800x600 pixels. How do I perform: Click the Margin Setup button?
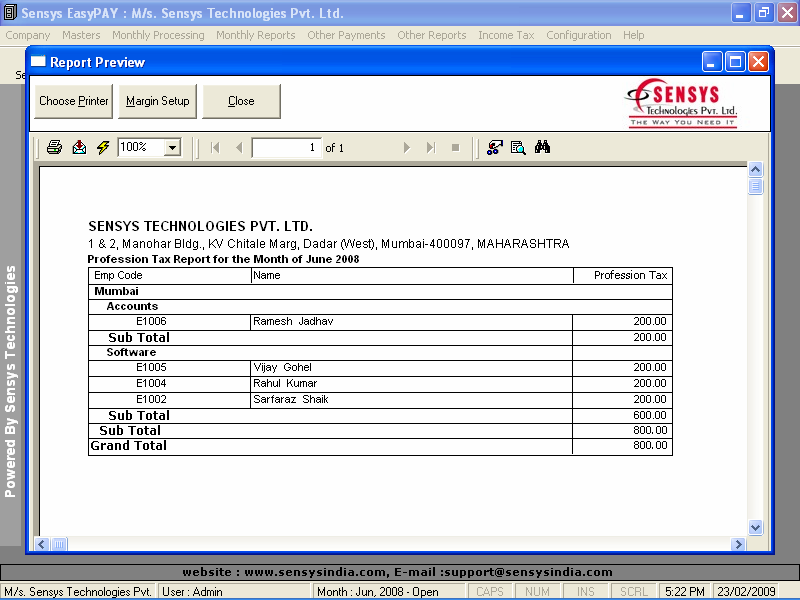[158, 101]
